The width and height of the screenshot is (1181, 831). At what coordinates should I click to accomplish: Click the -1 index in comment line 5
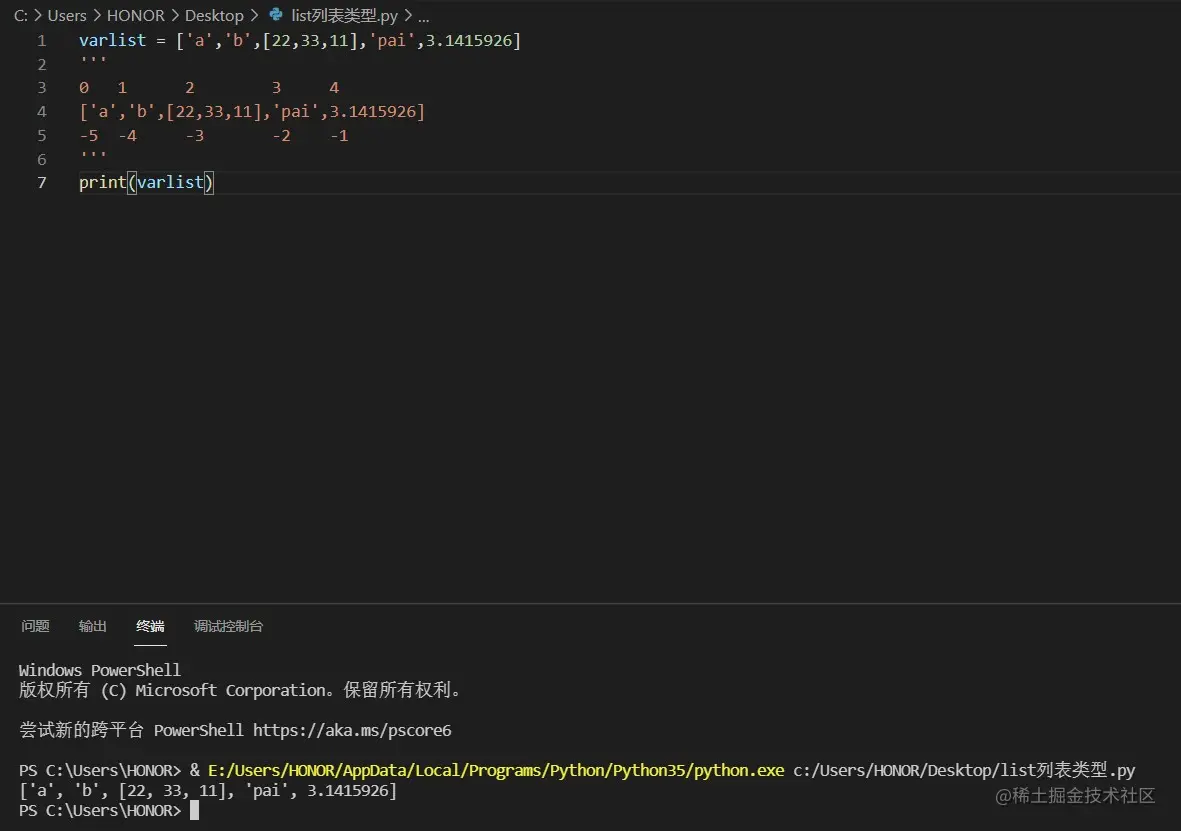point(339,136)
